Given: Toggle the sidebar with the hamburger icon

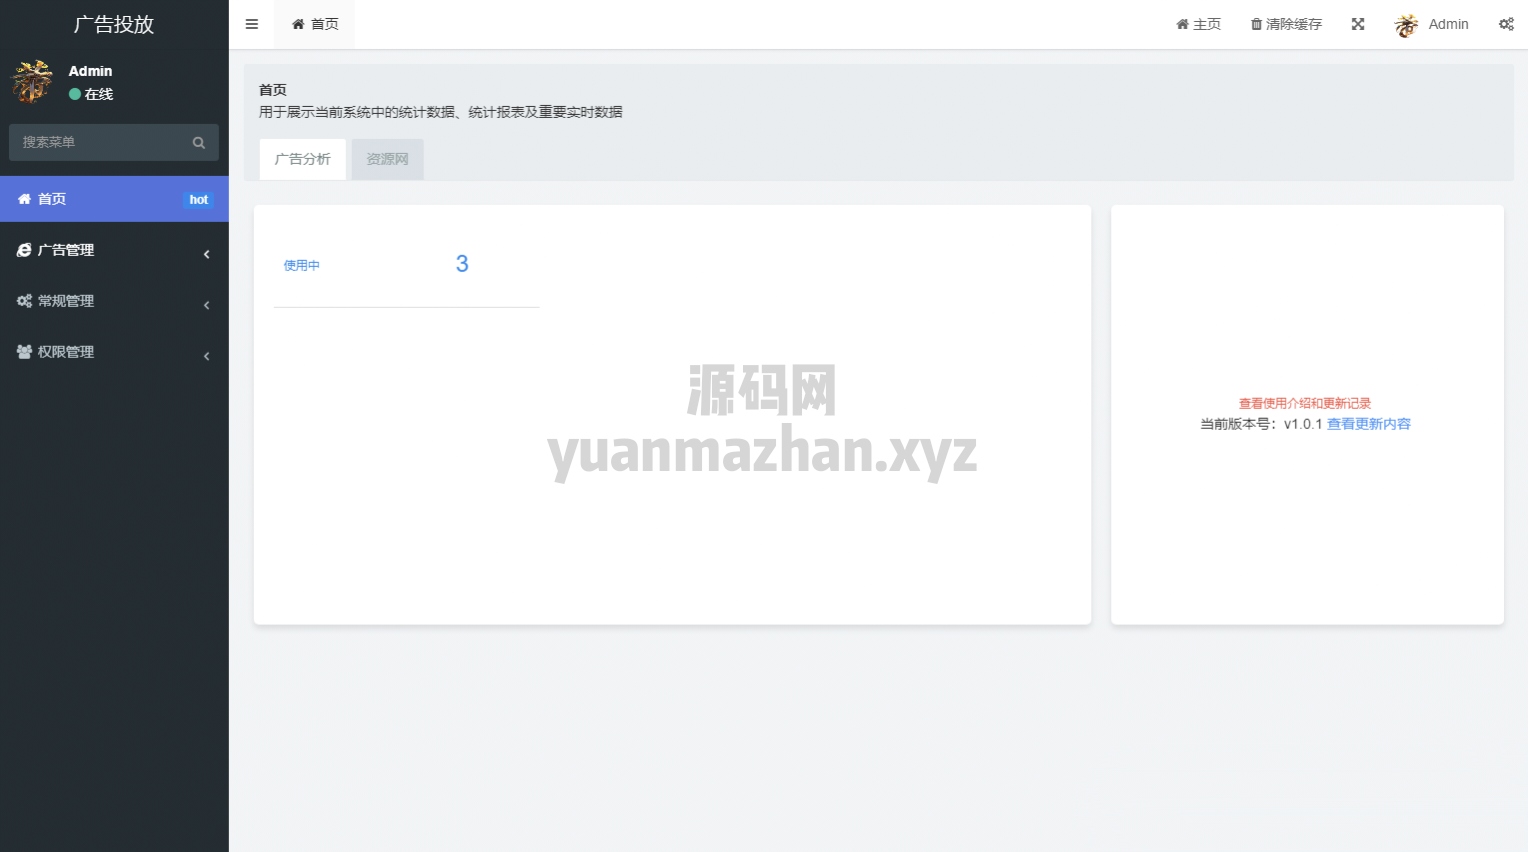Looking at the screenshot, I should [252, 24].
